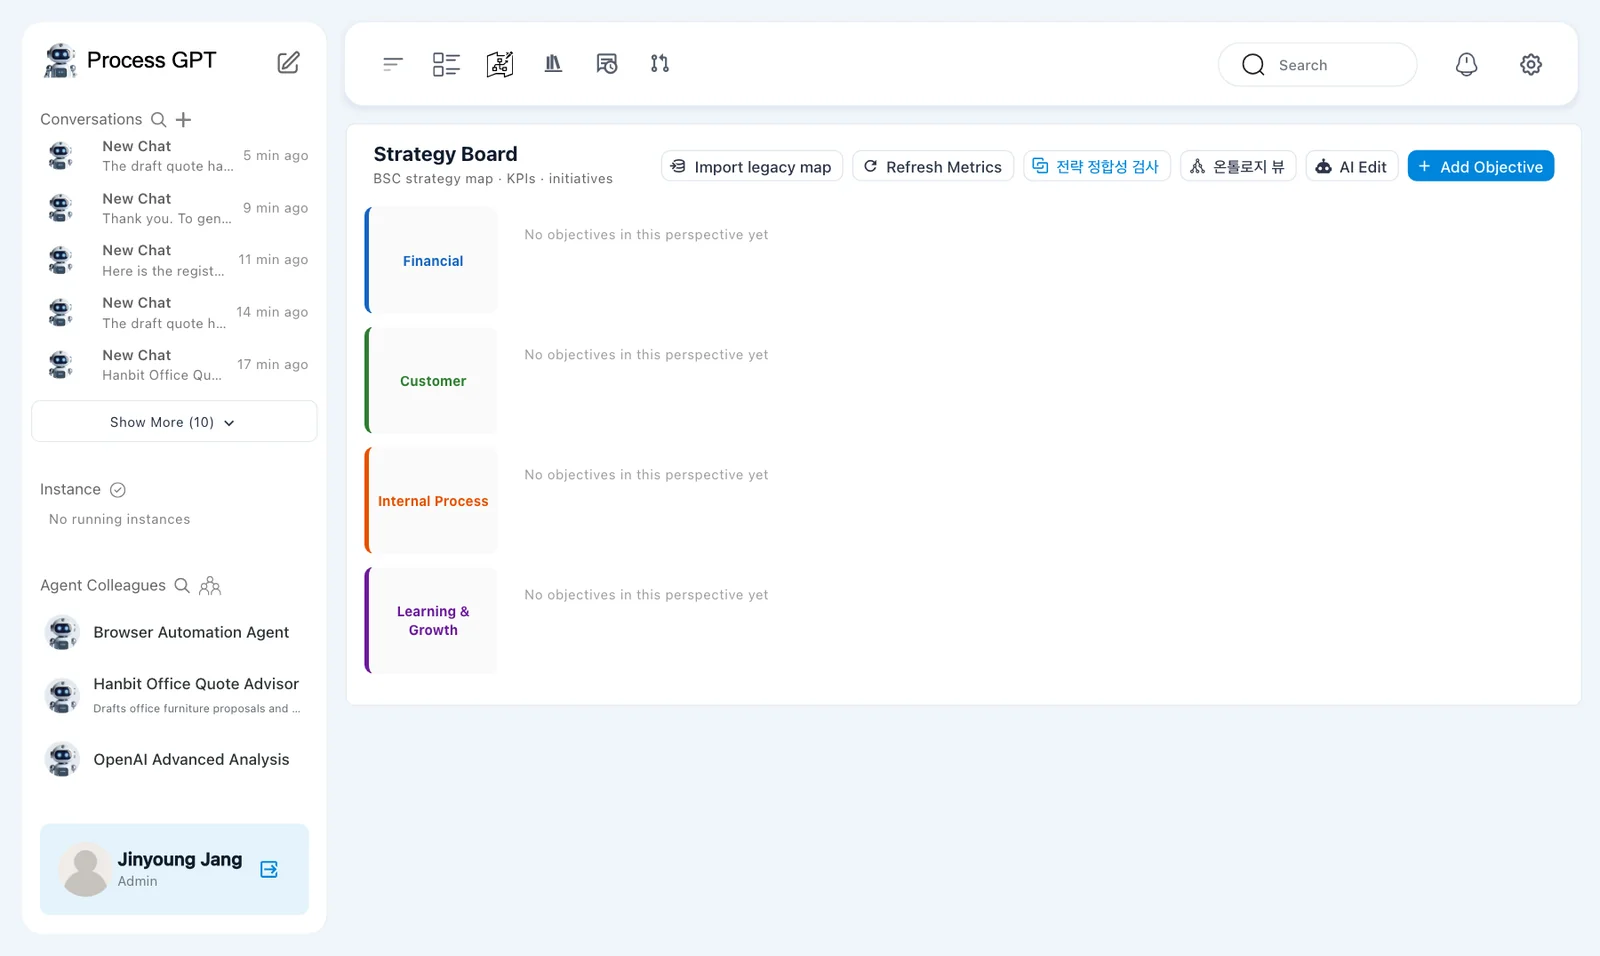
Task: Open the New Chat from 17 min ago
Action: coord(174,365)
